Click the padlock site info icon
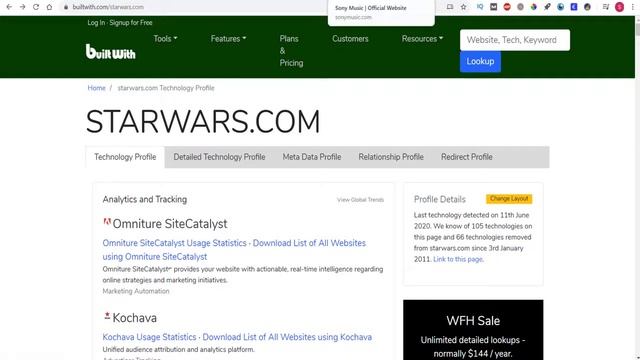Image resolution: width=640 pixels, height=360 pixels. (66, 7)
